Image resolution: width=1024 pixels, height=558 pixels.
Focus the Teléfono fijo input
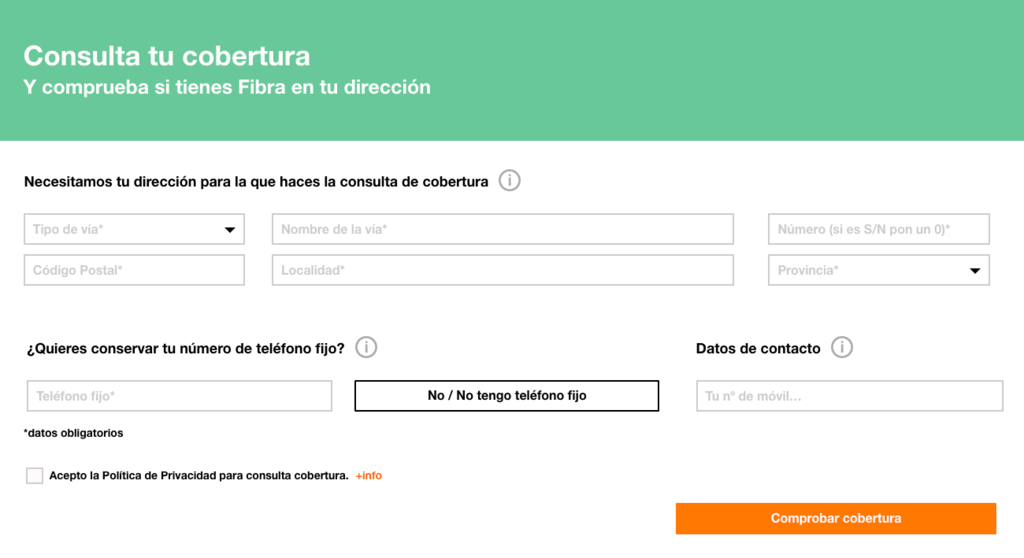(179, 396)
